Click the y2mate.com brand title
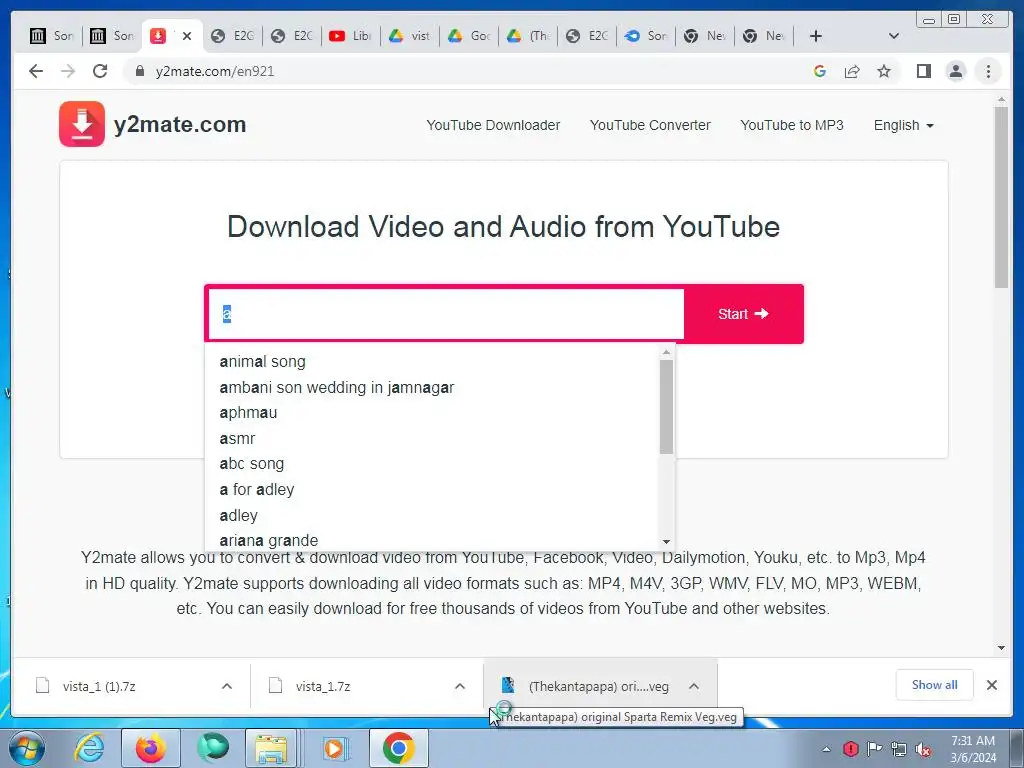This screenshot has height=768, width=1024. [180, 124]
